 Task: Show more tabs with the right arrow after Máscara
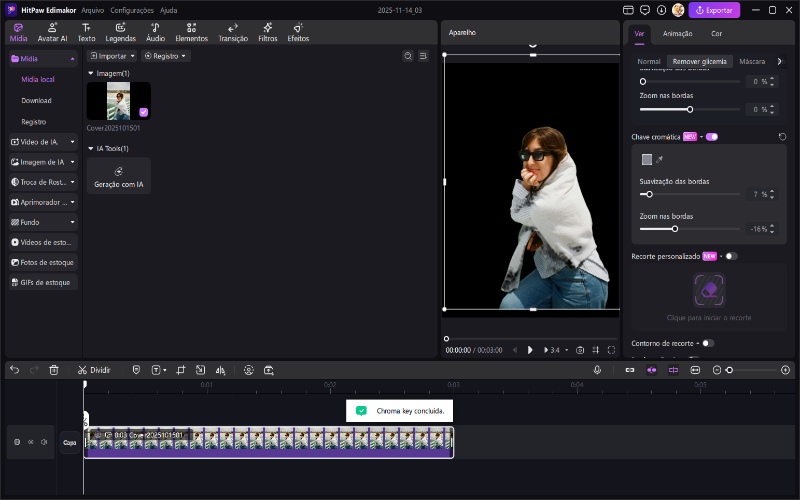click(x=779, y=61)
